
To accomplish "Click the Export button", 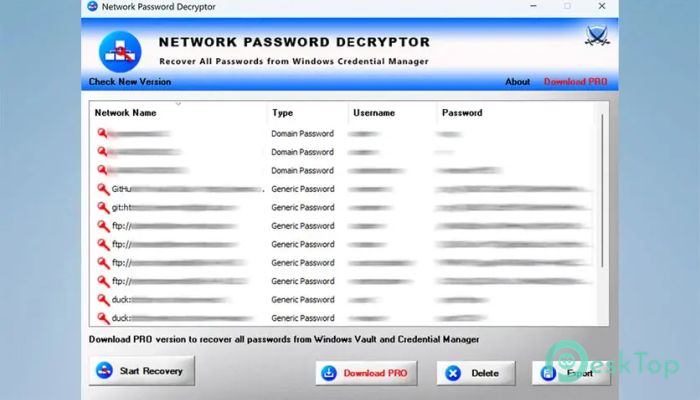I will 571,373.
